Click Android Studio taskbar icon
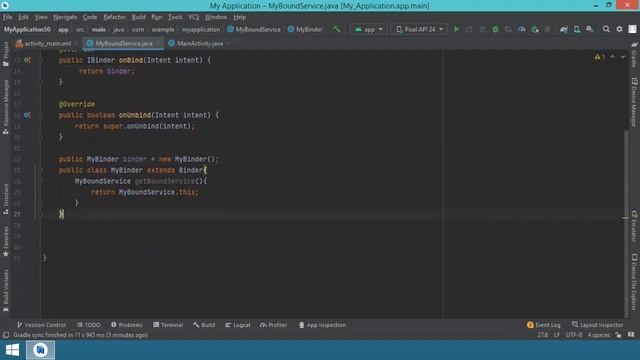Image resolution: width=640 pixels, height=360 pixels. 40,350
